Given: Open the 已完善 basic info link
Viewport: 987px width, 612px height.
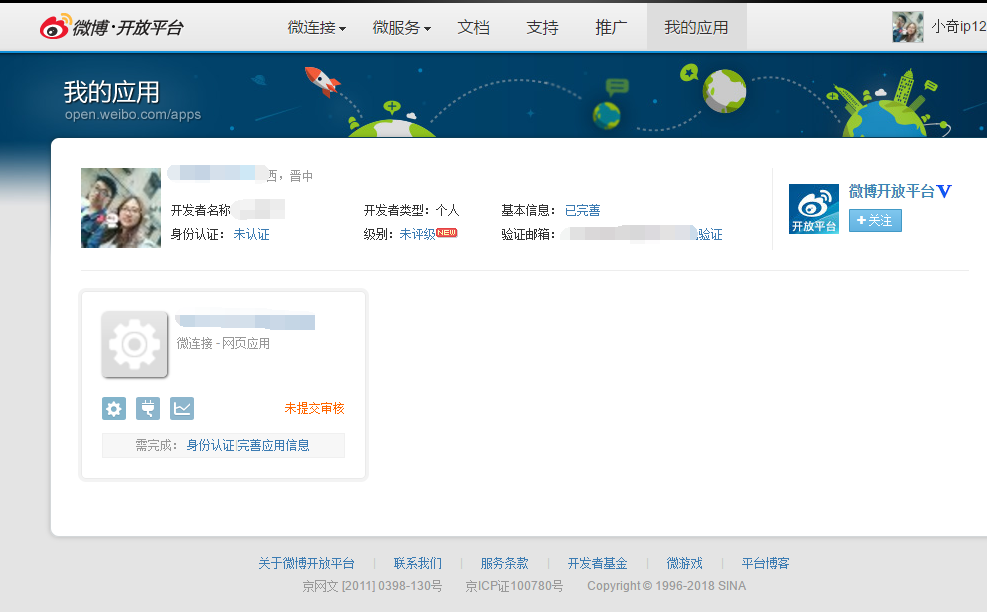Looking at the screenshot, I should 582,210.
